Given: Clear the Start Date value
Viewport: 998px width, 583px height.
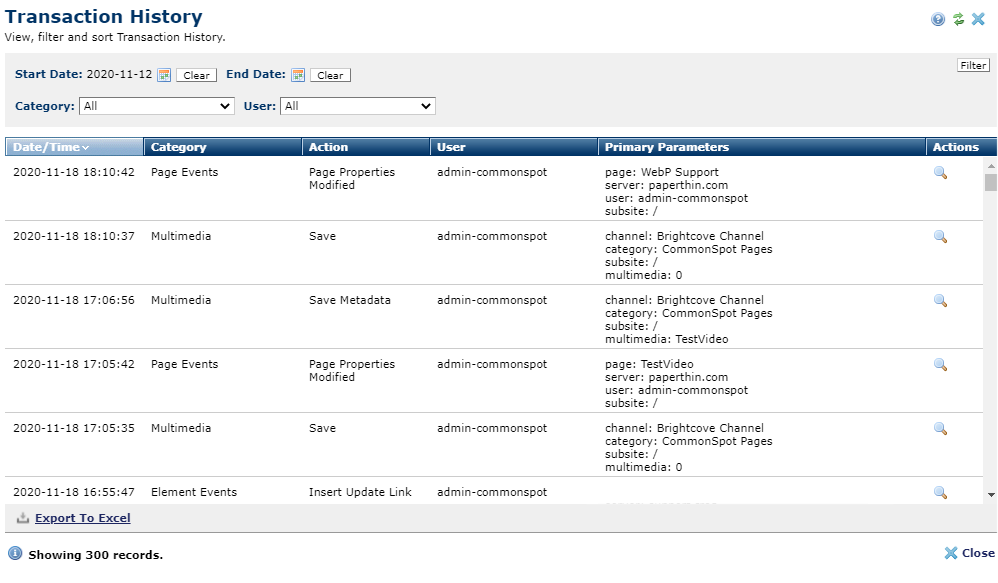Looking at the screenshot, I should pyautogui.click(x=196, y=75).
